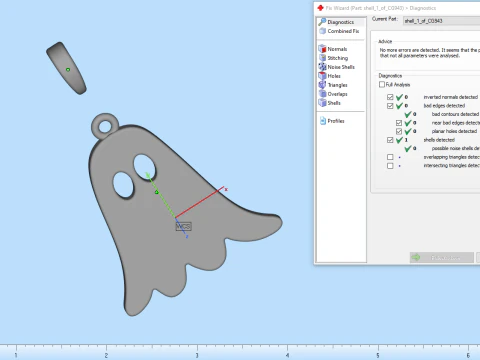Select the Triangles fix step
This screenshot has width=480, height=360.
coord(333,85)
